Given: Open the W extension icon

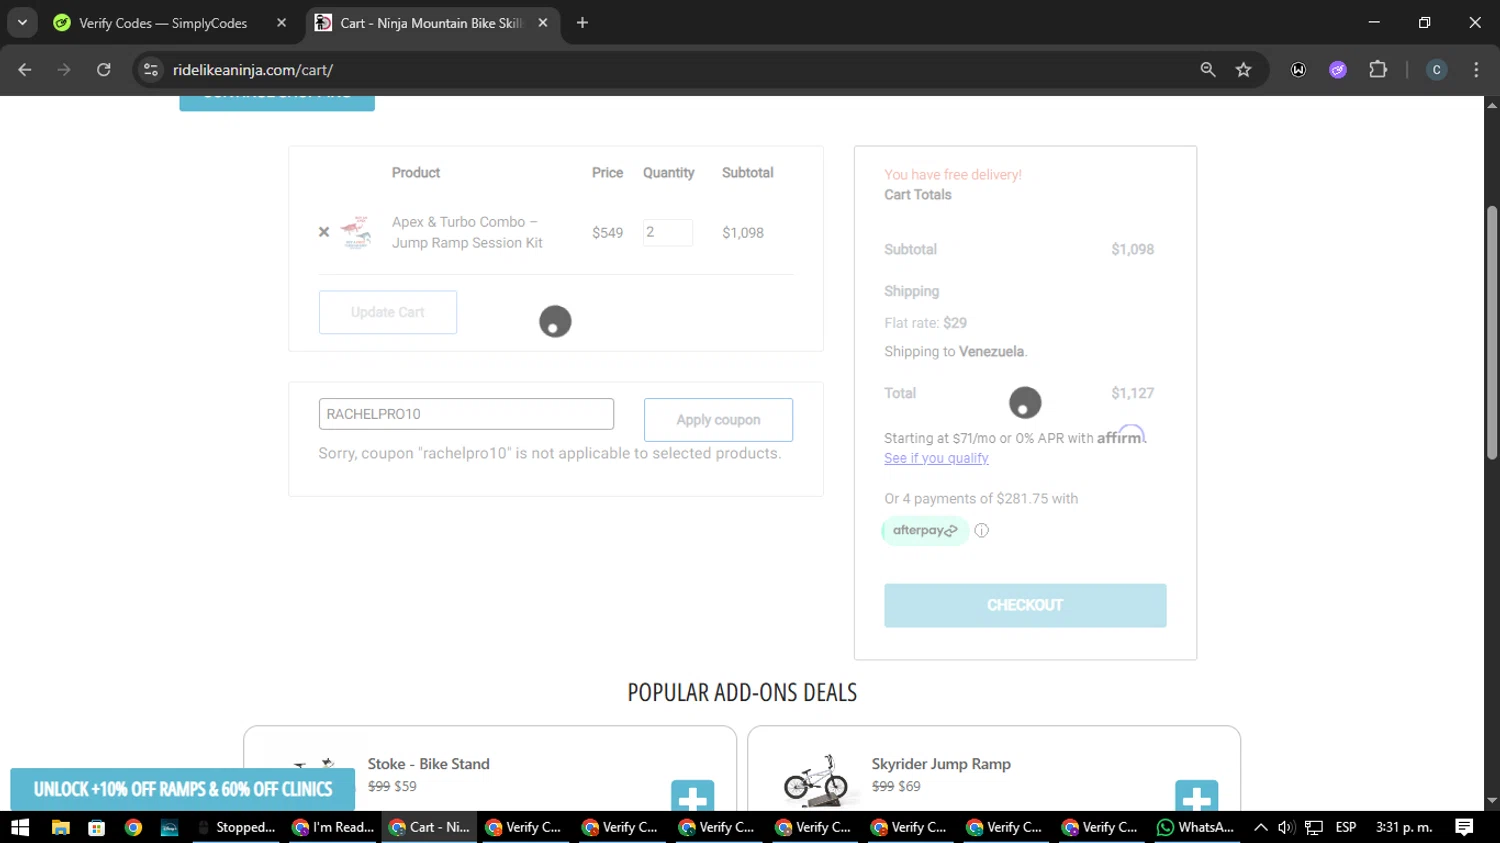Looking at the screenshot, I should (x=1298, y=70).
